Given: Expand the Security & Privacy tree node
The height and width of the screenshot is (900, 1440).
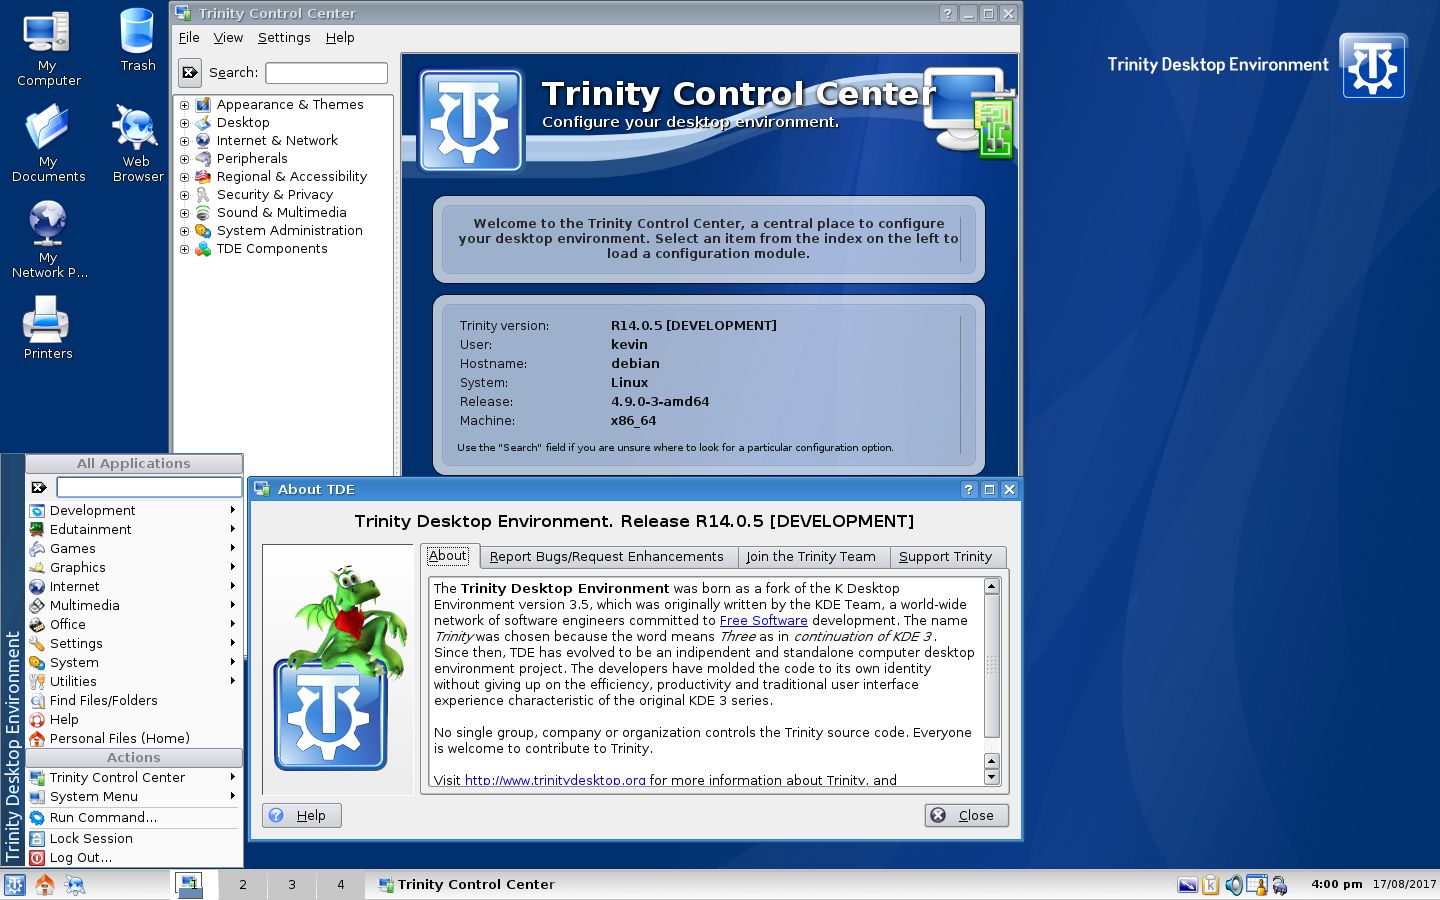Looking at the screenshot, I should tap(184, 195).
